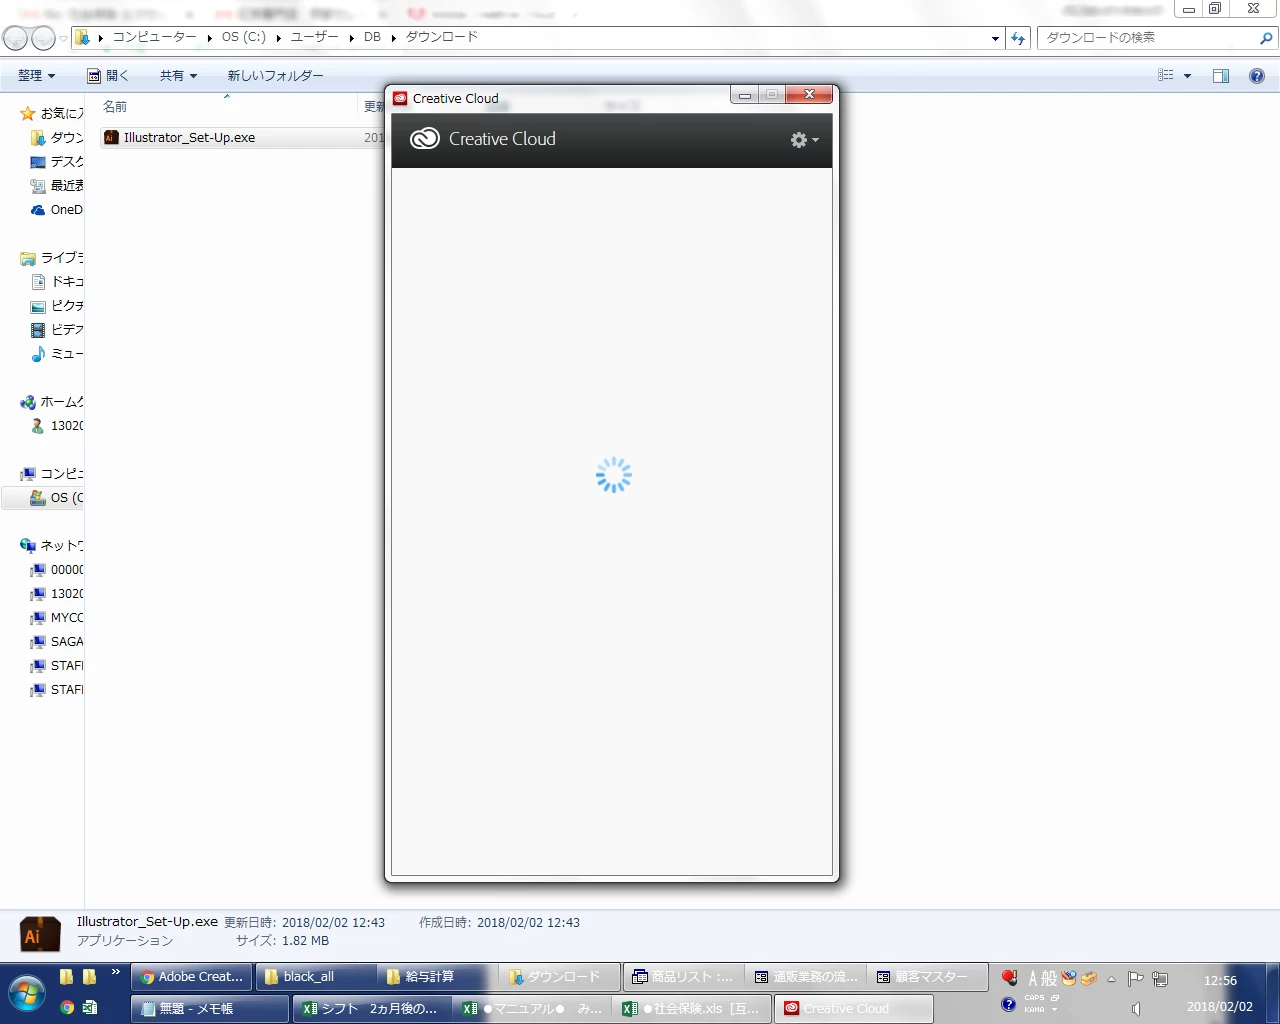Image resolution: width=1280 pixels, height=1024 pixels.
Task: Click the change view icon in the Explorer toolbar
Action: pos(1166,76)
